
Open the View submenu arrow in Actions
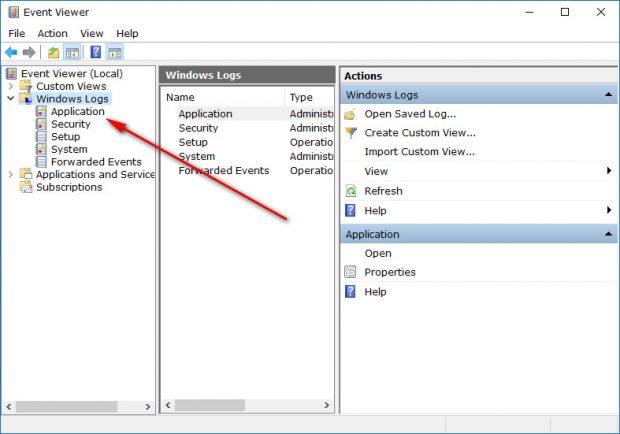[609, 170]
